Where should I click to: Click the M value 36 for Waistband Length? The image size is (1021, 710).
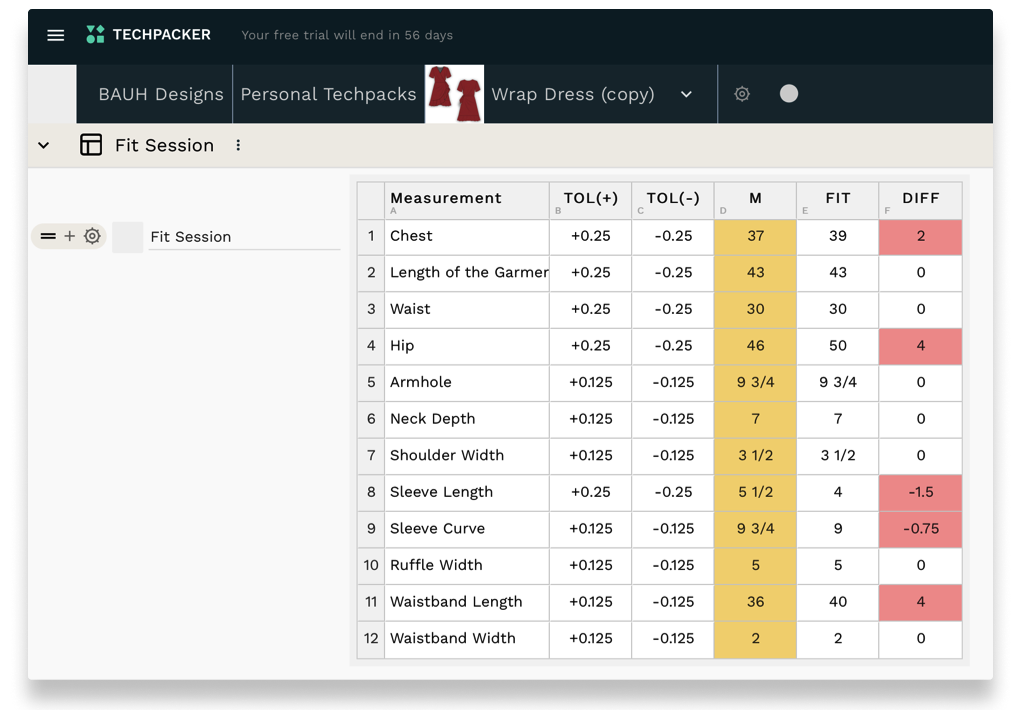click(755, 602)
